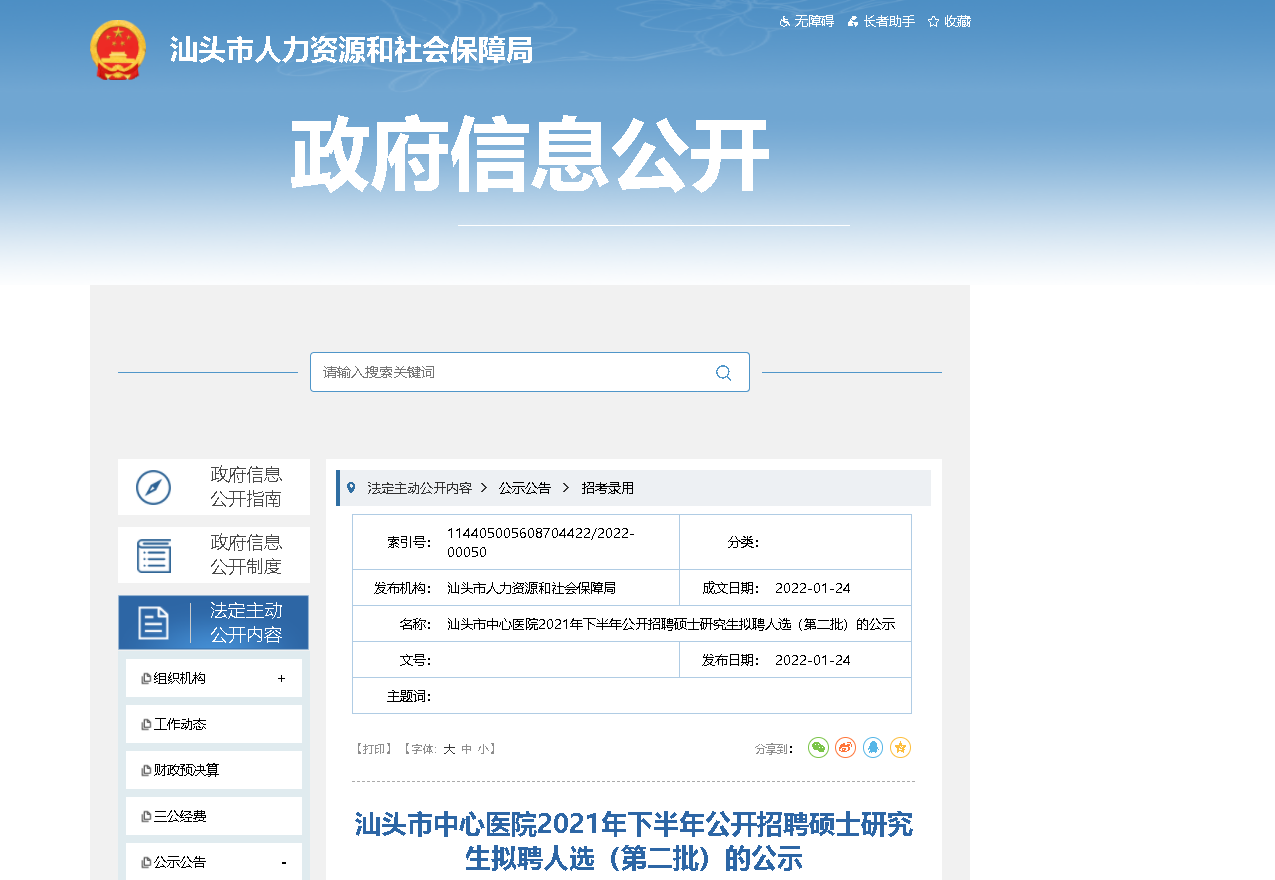Share to Qzone using the yellow star icon

[x=900, y=748]
